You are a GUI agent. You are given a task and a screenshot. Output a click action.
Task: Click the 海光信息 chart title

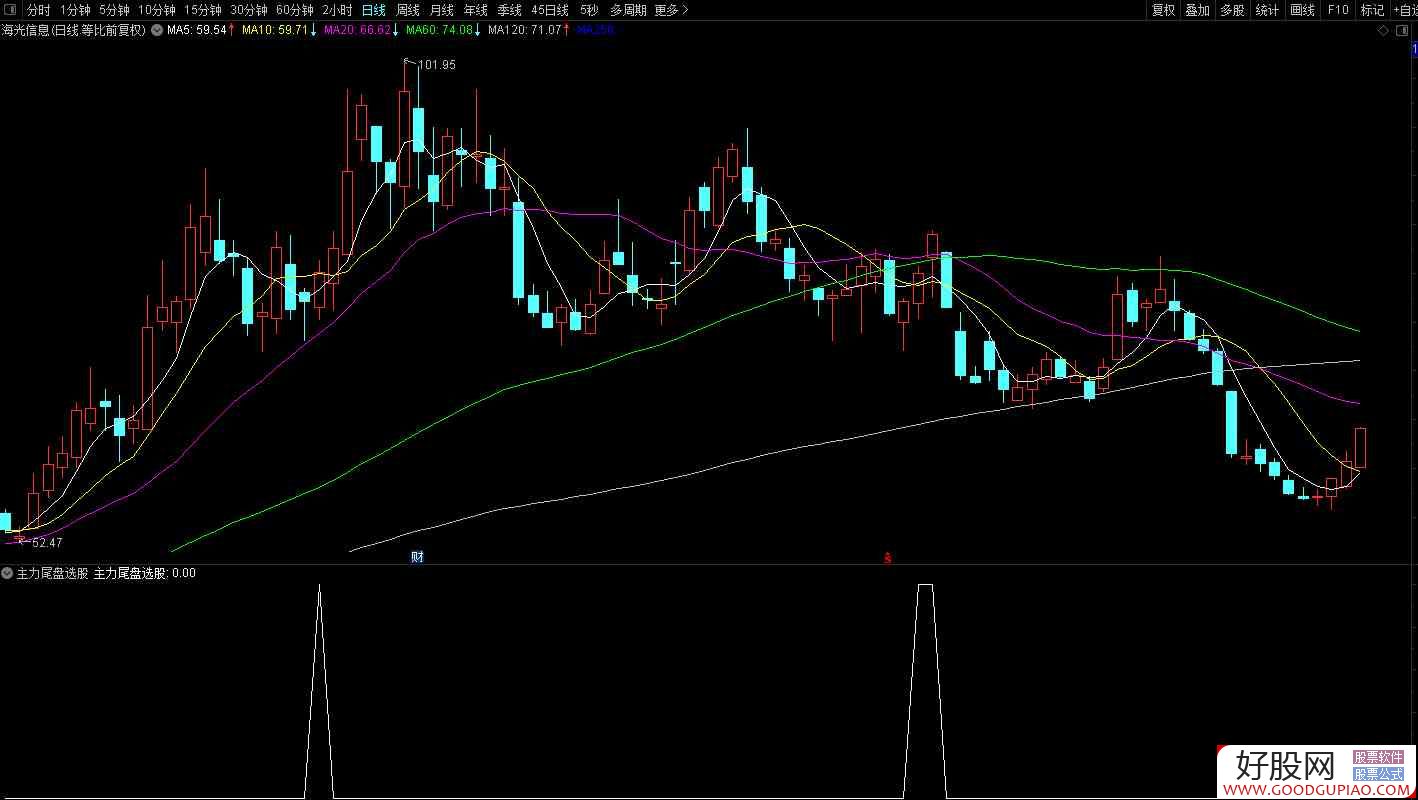point(75,30)
